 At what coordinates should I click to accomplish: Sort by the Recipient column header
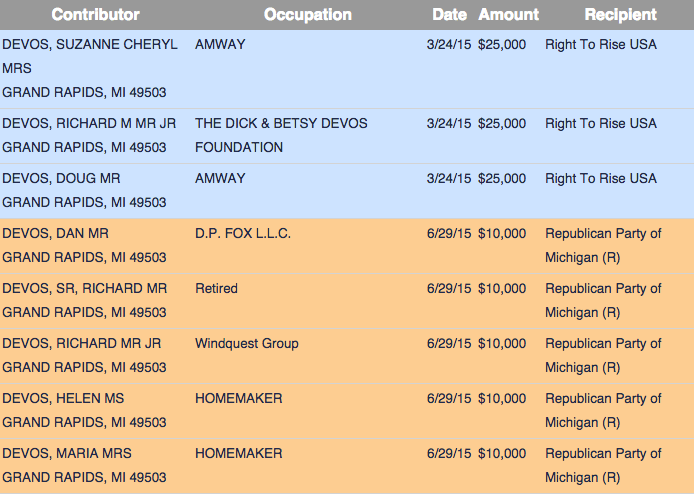pyautogui.click(x=620, y=15)
